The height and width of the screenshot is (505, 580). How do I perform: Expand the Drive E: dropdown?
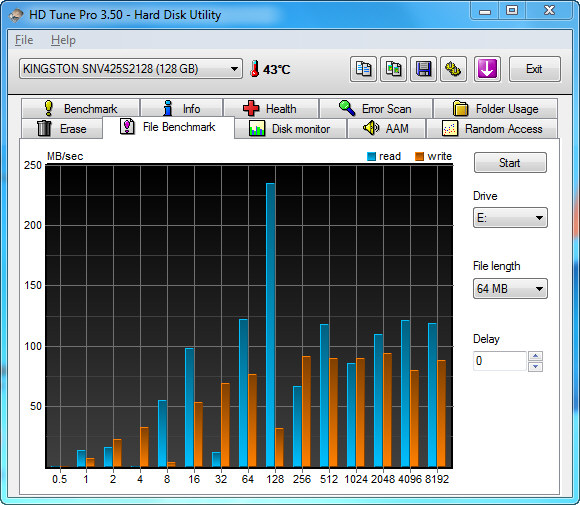[x=510, y=218]
